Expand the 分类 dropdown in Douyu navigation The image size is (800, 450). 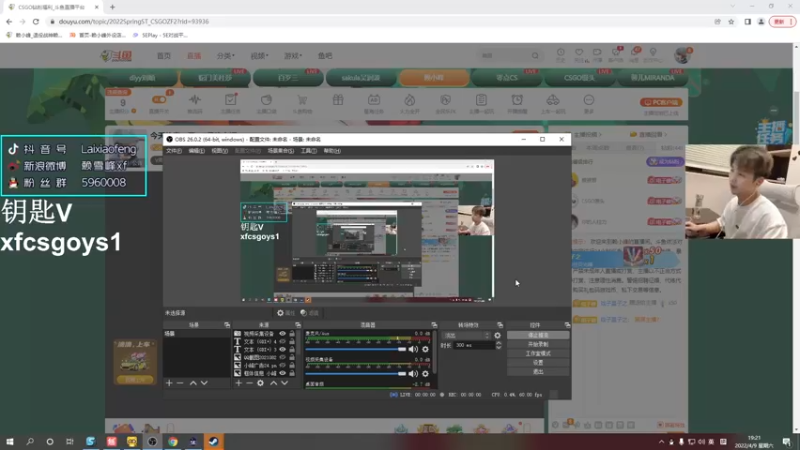[226, 56]
